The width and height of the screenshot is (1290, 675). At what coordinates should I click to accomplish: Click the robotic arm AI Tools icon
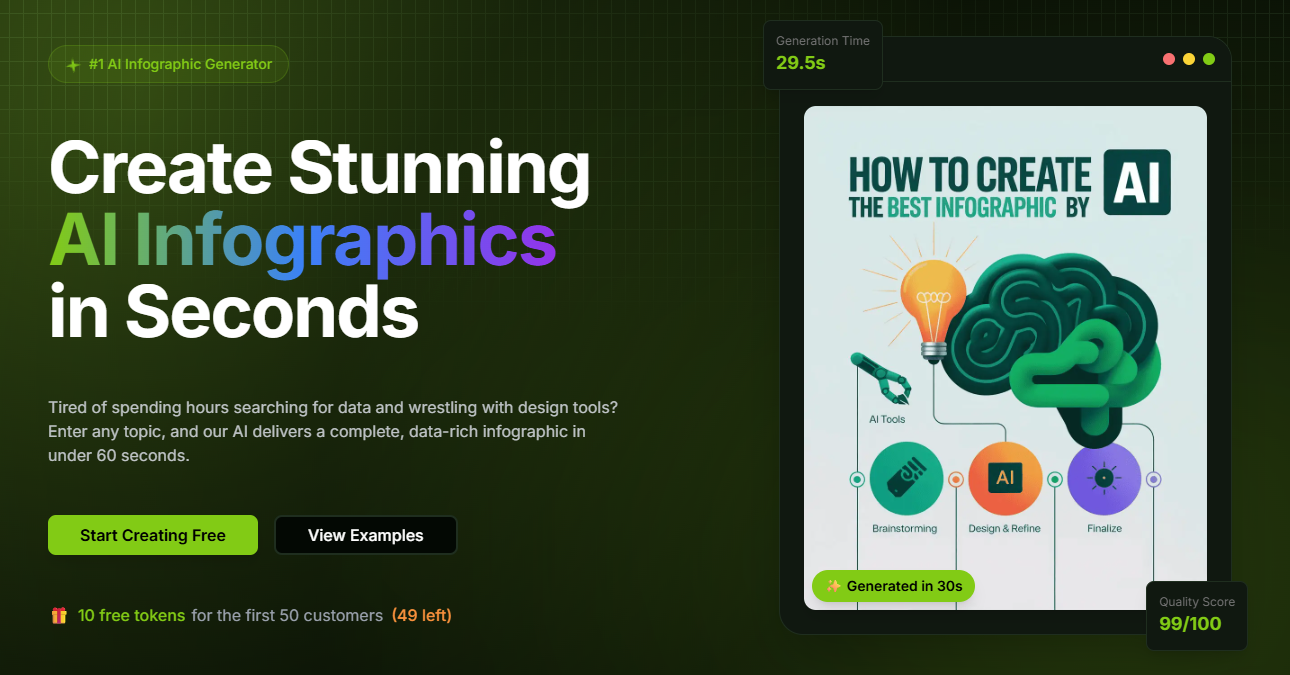tap(880, 380)
